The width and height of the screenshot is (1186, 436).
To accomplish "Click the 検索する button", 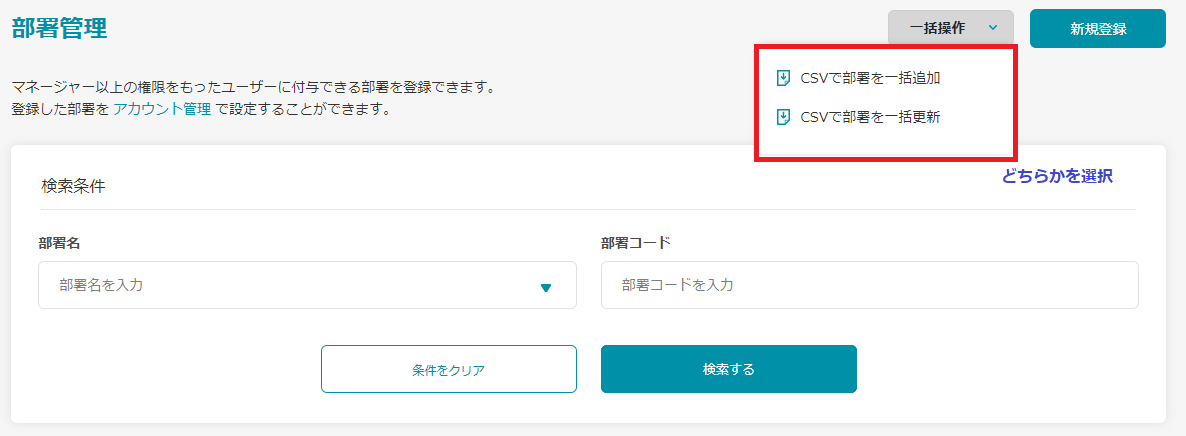I will click(728, 369).
